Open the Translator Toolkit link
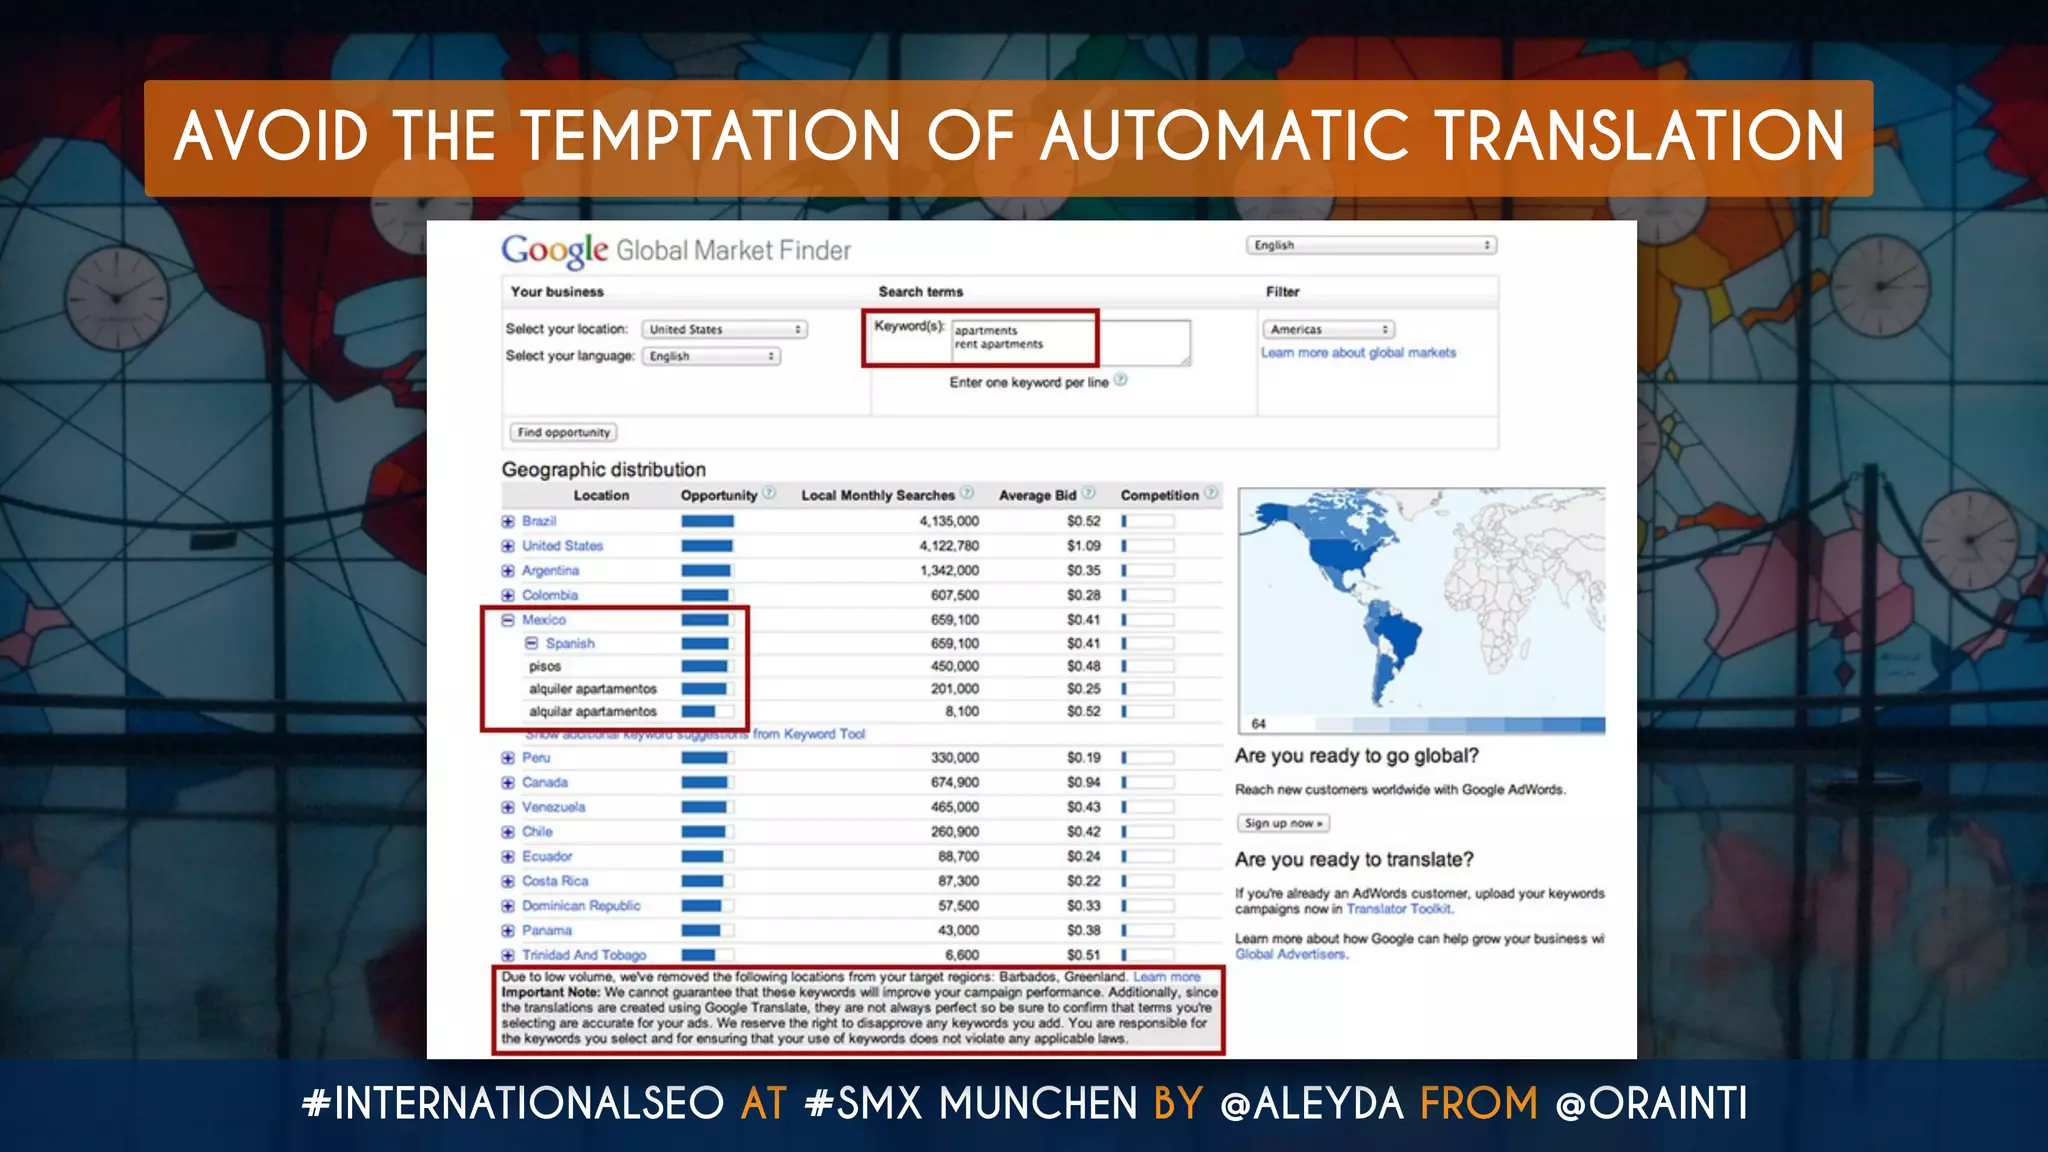The image size is (2048, 1152). pyautogui.click(x=1398, y=909)
